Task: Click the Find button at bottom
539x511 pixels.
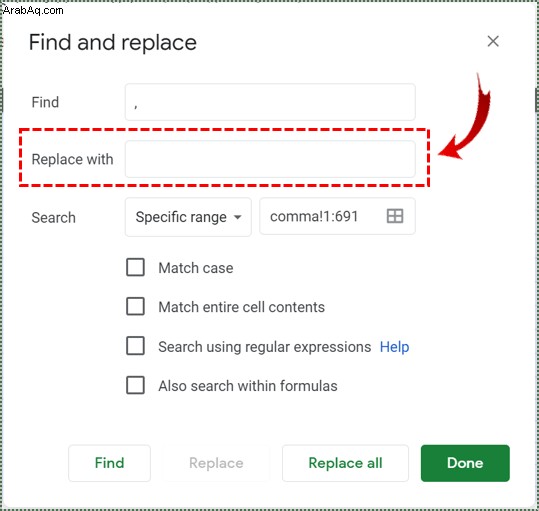Action: (x=109, y=463)
